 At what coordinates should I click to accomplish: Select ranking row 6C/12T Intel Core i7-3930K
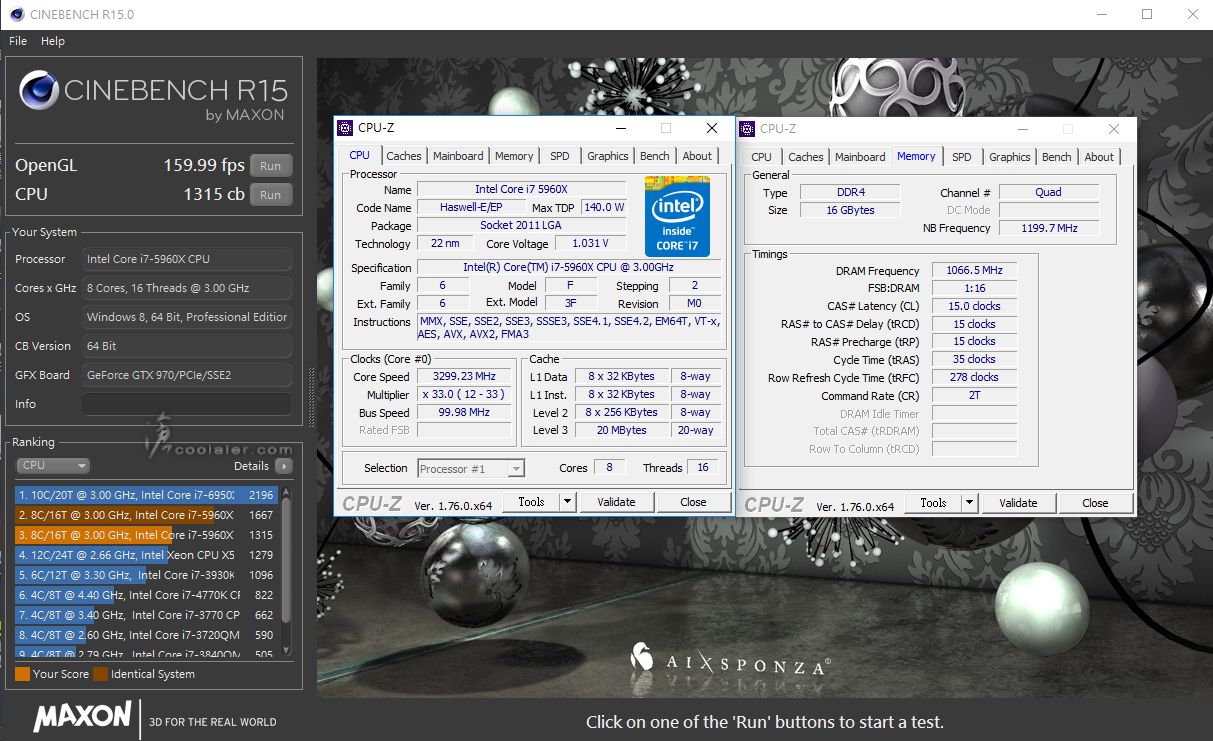146,575
